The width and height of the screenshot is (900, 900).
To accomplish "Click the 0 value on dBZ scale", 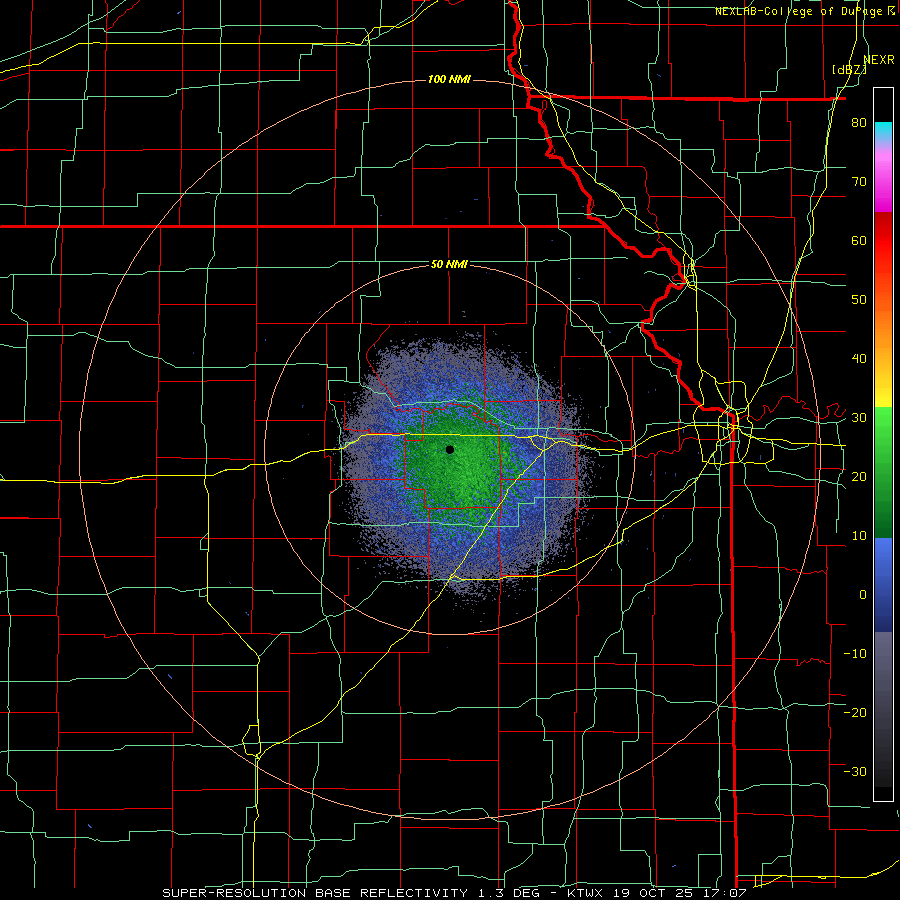I will coord(863,595).
